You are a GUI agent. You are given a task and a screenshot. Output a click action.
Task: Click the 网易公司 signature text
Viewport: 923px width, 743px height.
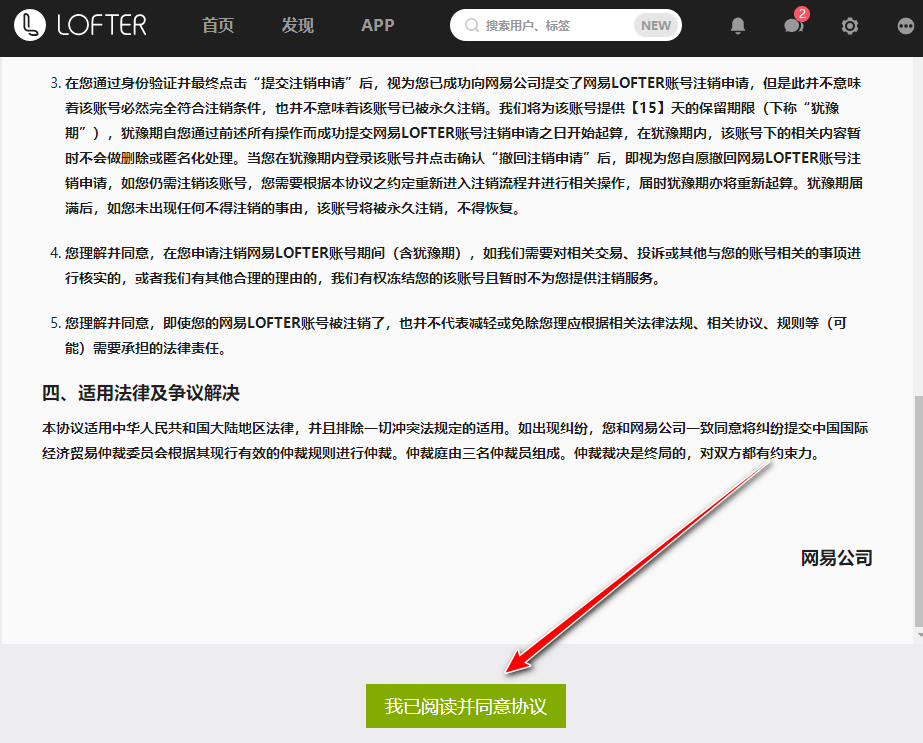[x=836, y=558]
